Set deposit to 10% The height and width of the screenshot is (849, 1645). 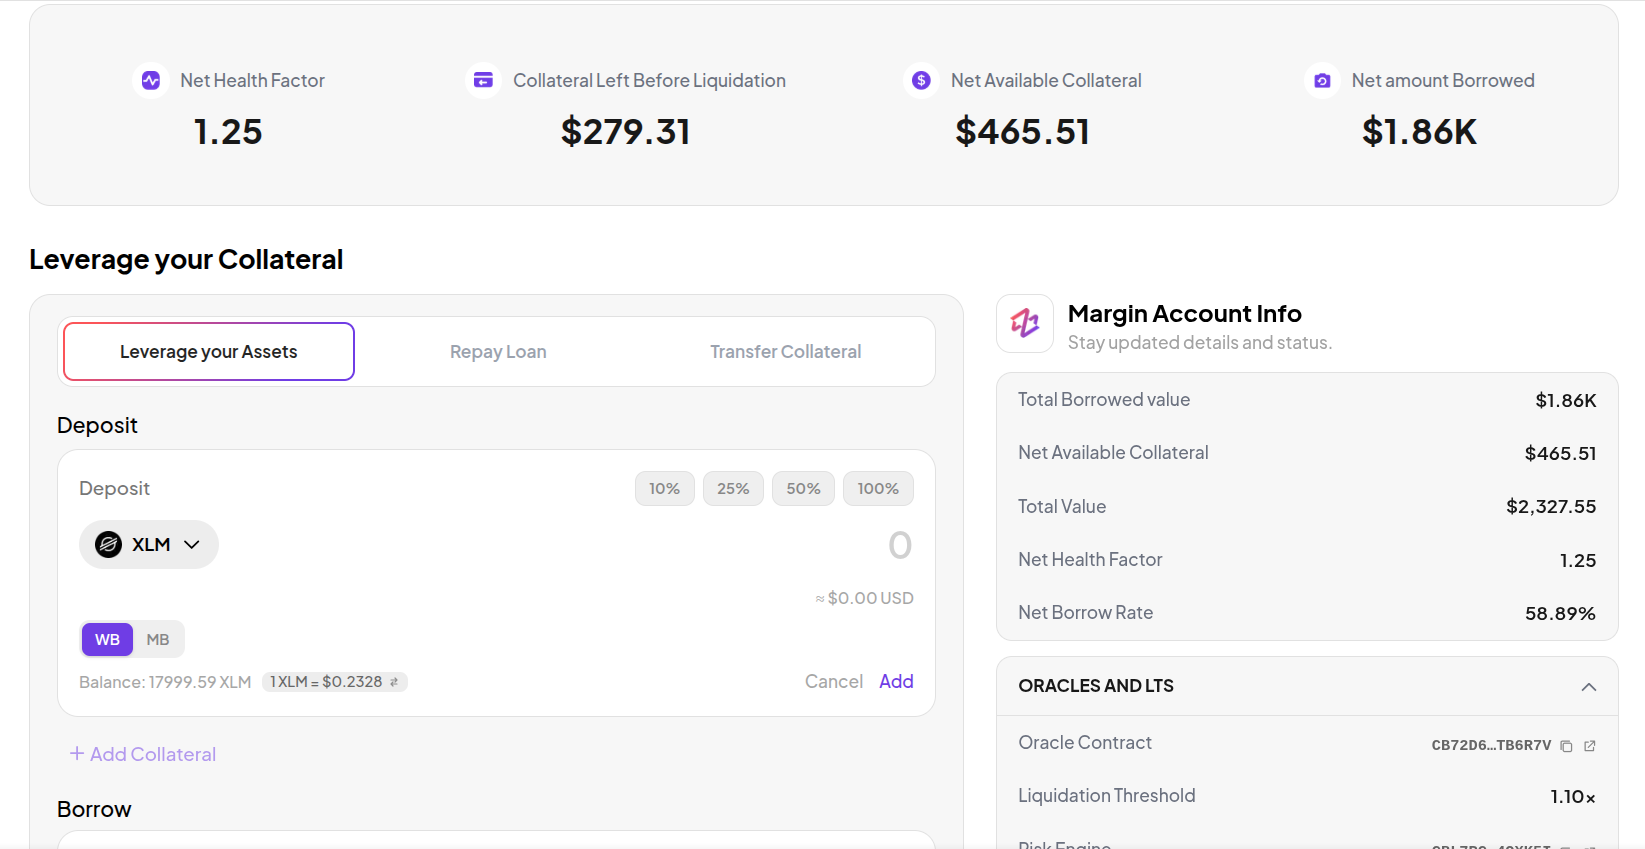[665, 489]
